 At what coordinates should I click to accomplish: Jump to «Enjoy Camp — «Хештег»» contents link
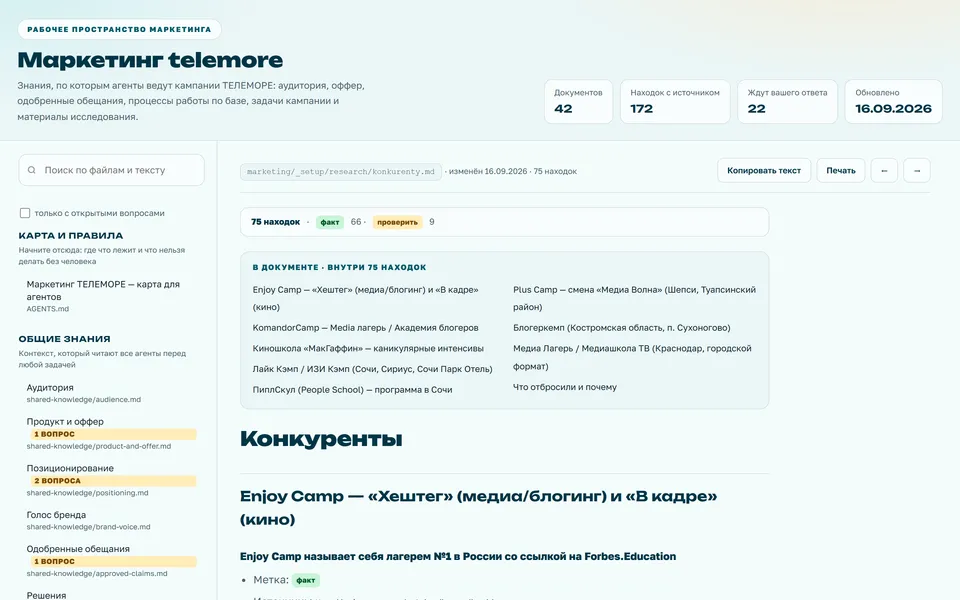tap(366, 298)
